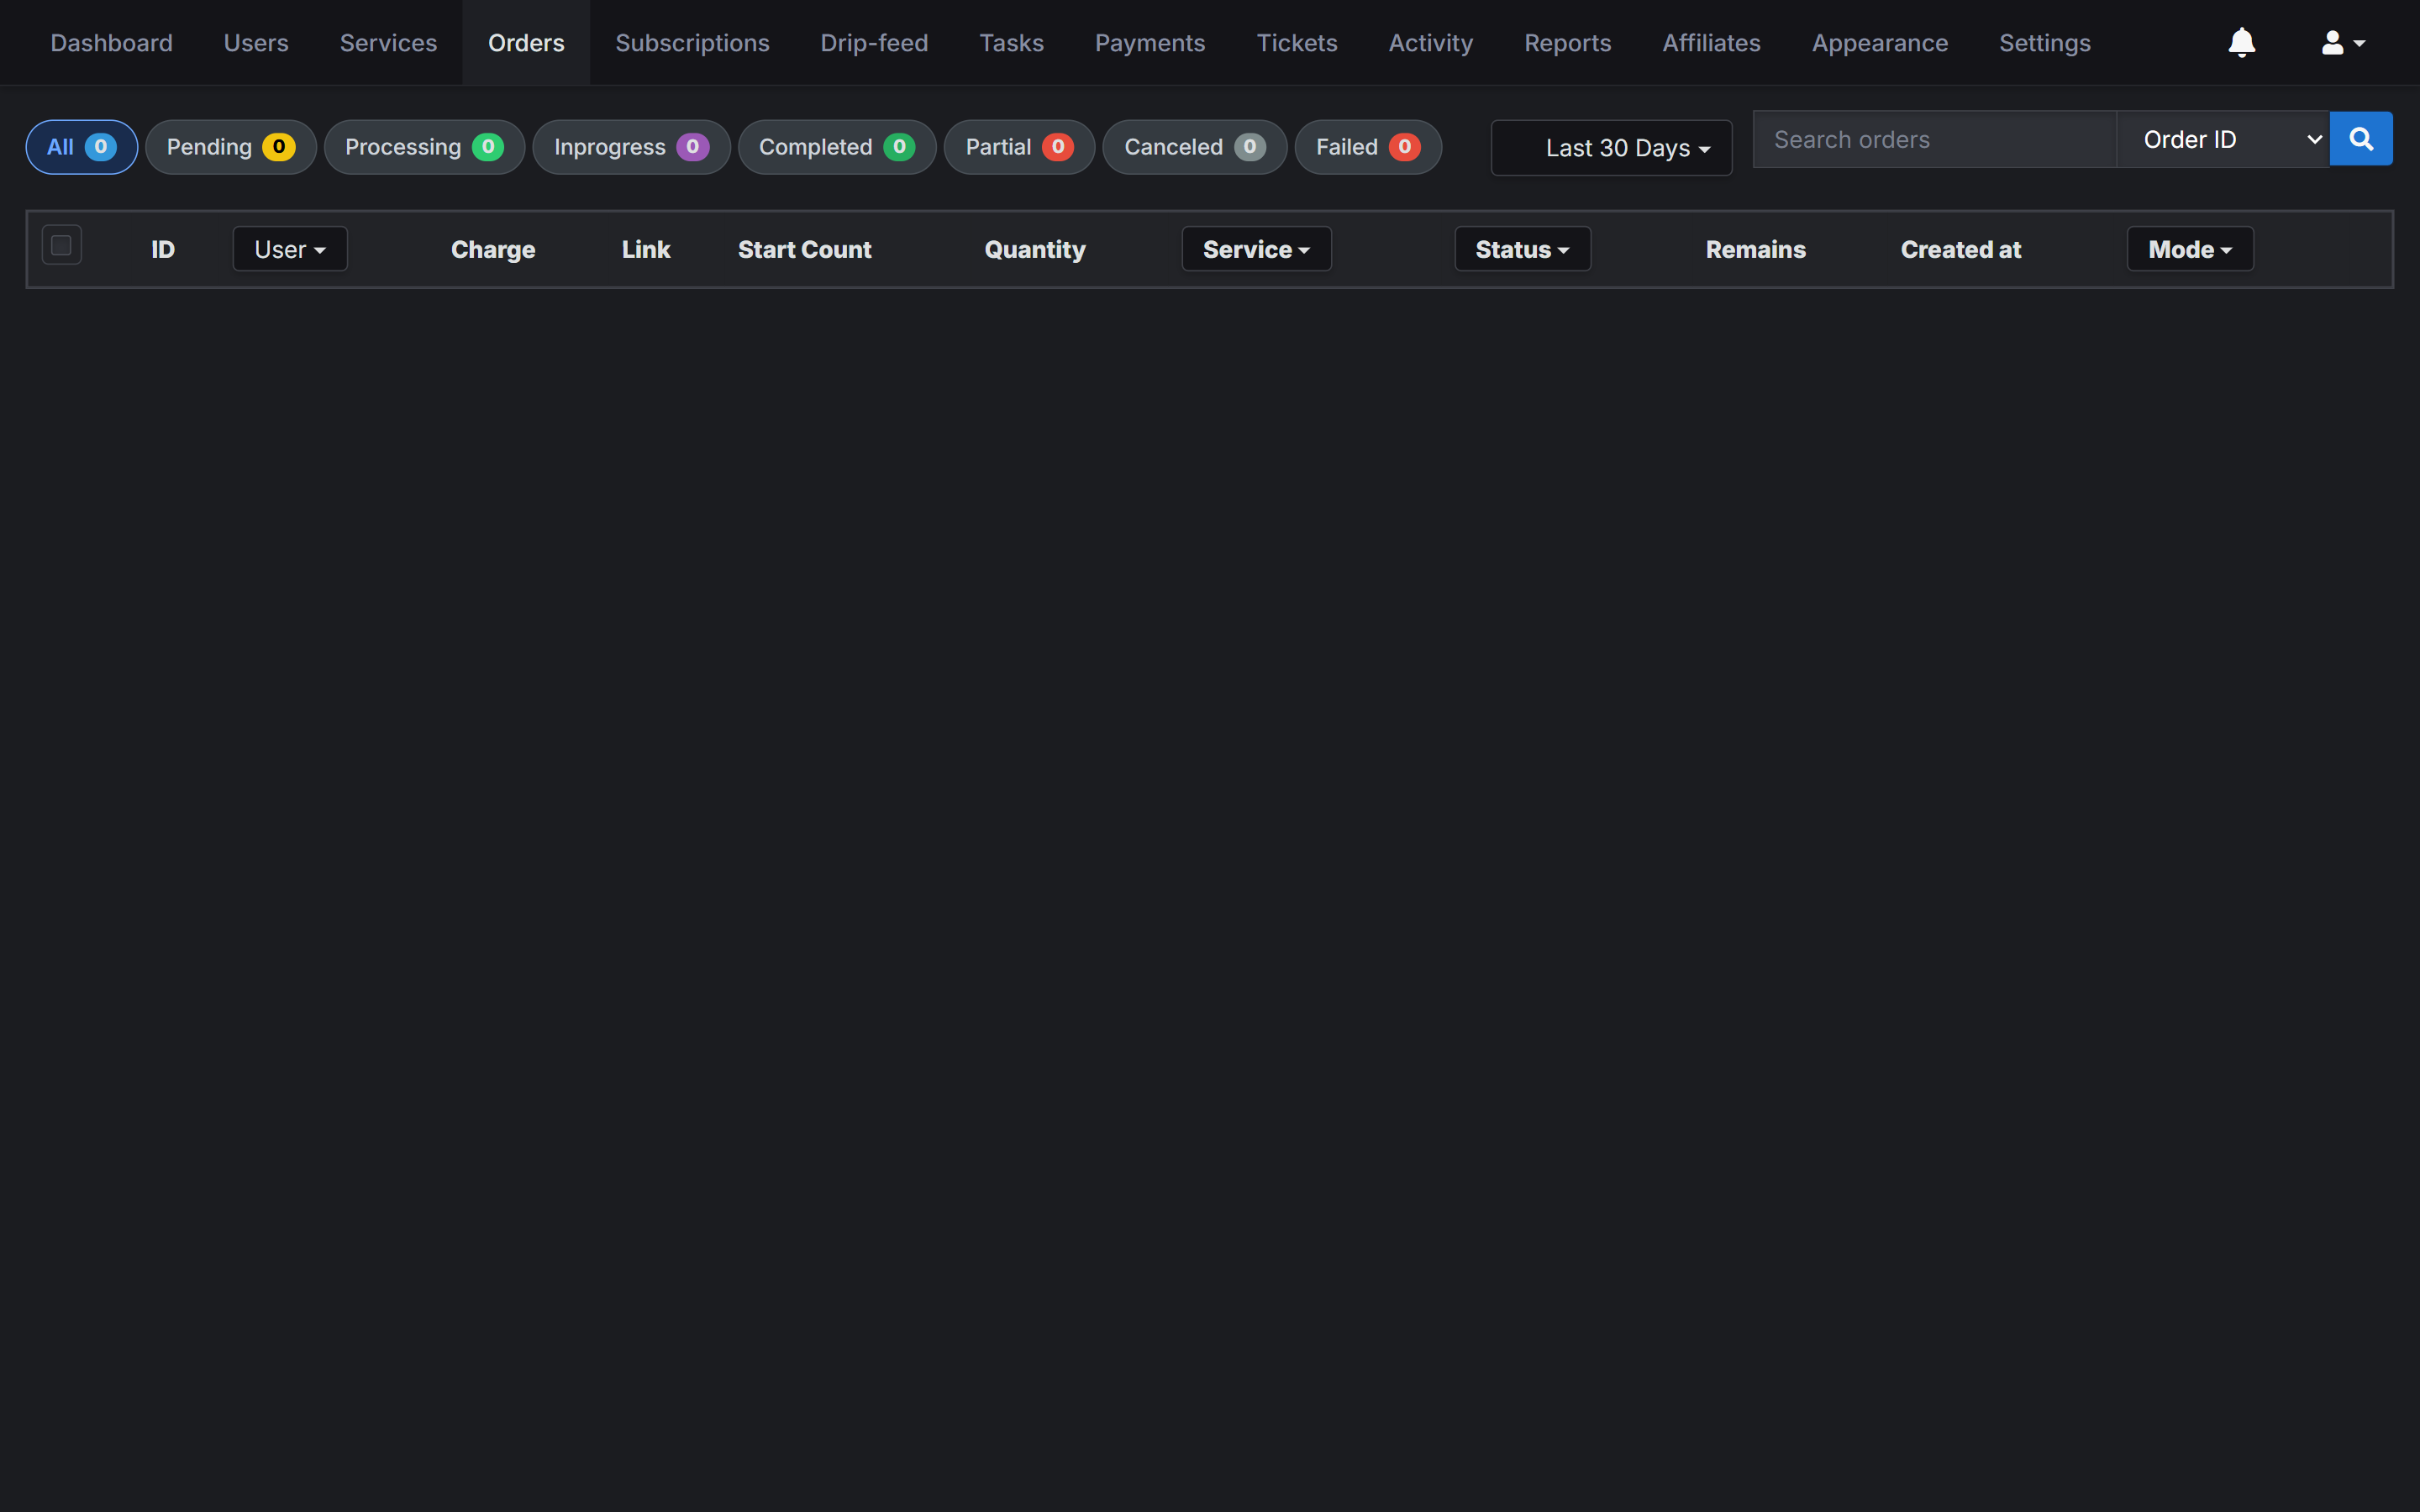This screenshot has height=1512, width=2420.
Task: Click the Created at column header
Action: 1960,249
